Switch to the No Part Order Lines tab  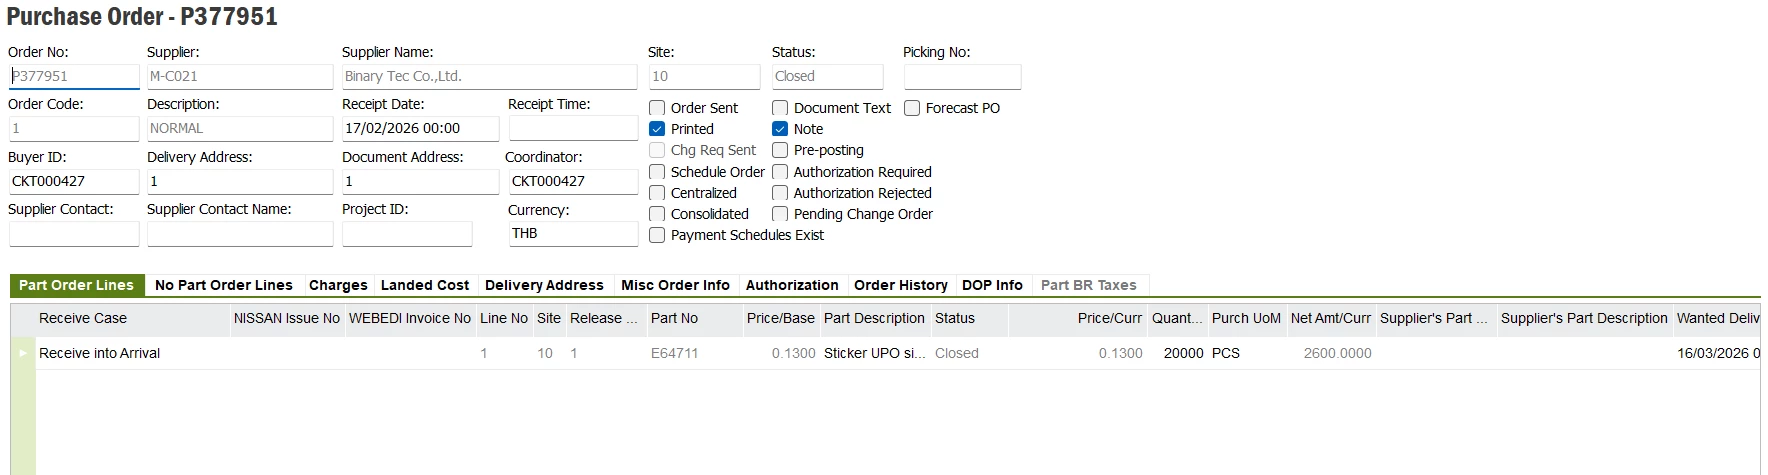click(x=224, y=285)
